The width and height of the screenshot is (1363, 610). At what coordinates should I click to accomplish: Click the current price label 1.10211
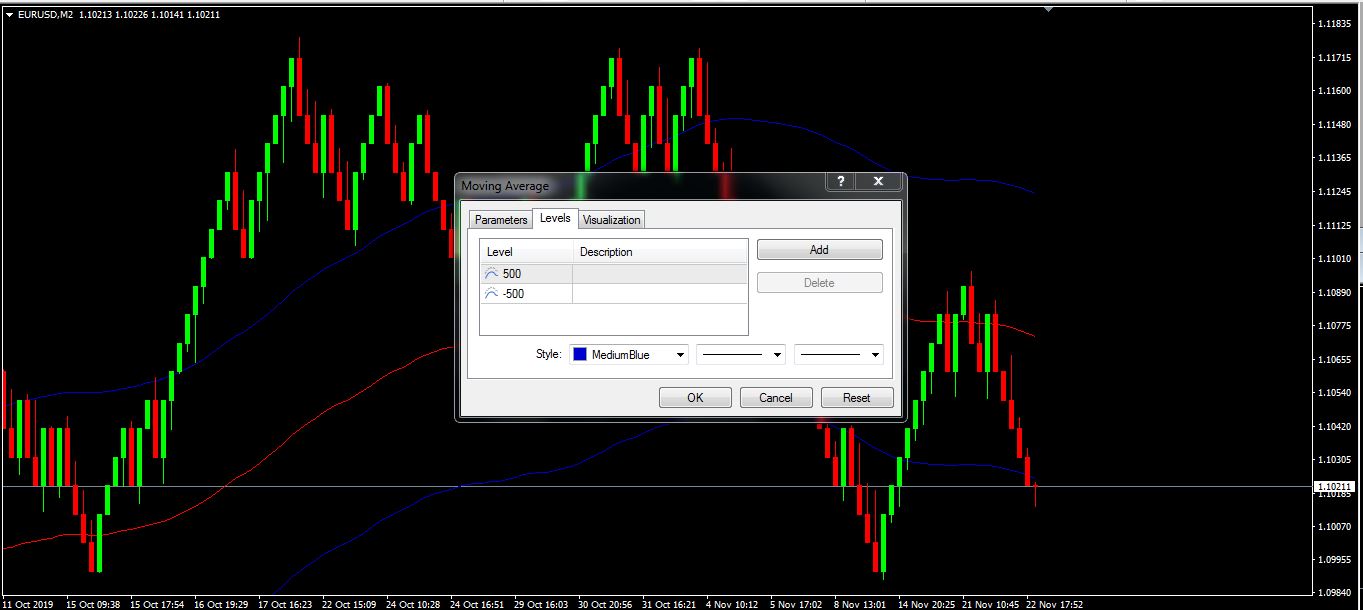pyautogui.click(x=1336, y=488)
